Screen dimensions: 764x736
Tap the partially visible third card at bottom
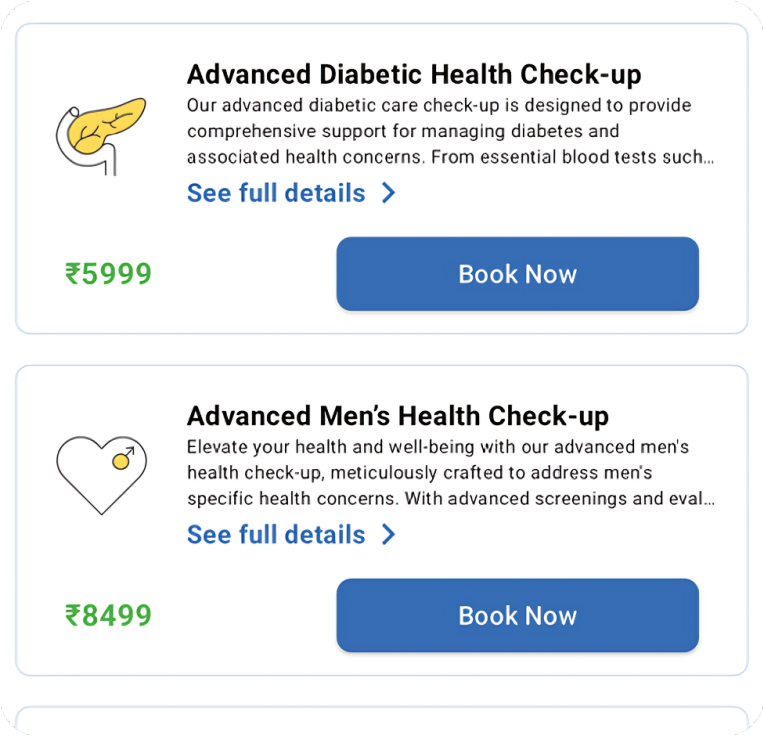[x=382, y=722]
